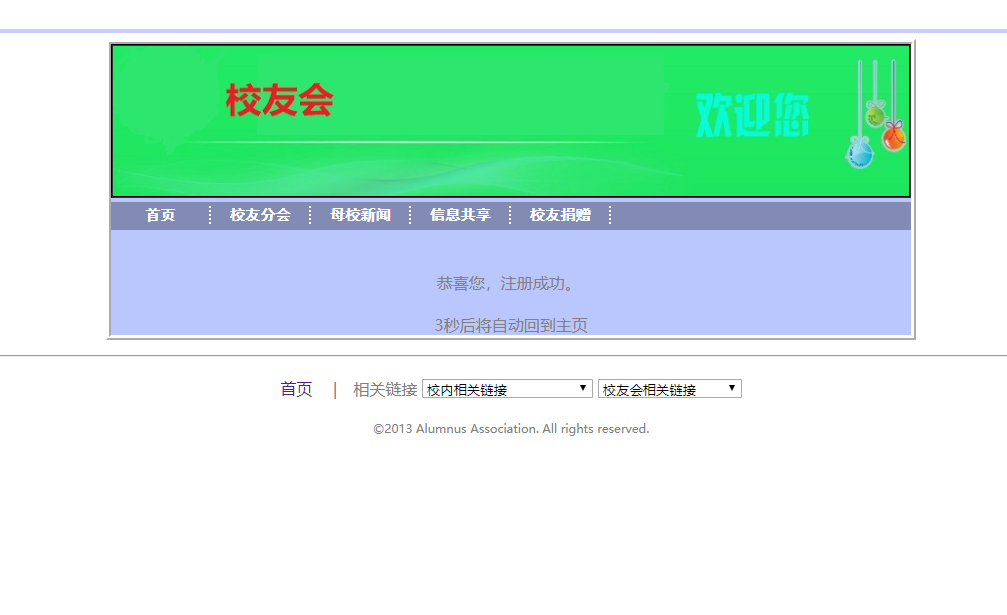1007x615 pixels.
Task: Navigate to 校友捐赠 from the menu bar
Action: click(560, 213)
